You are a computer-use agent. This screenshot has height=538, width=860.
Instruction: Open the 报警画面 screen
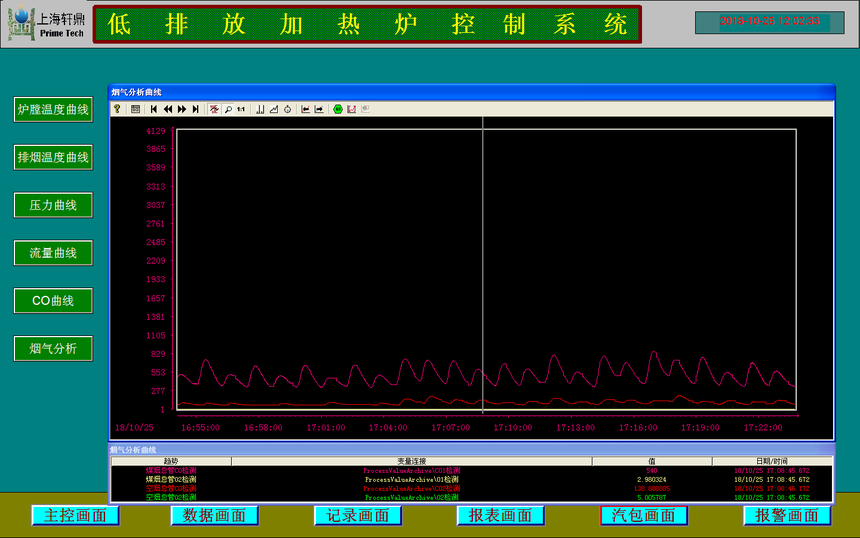click(787, 516)
